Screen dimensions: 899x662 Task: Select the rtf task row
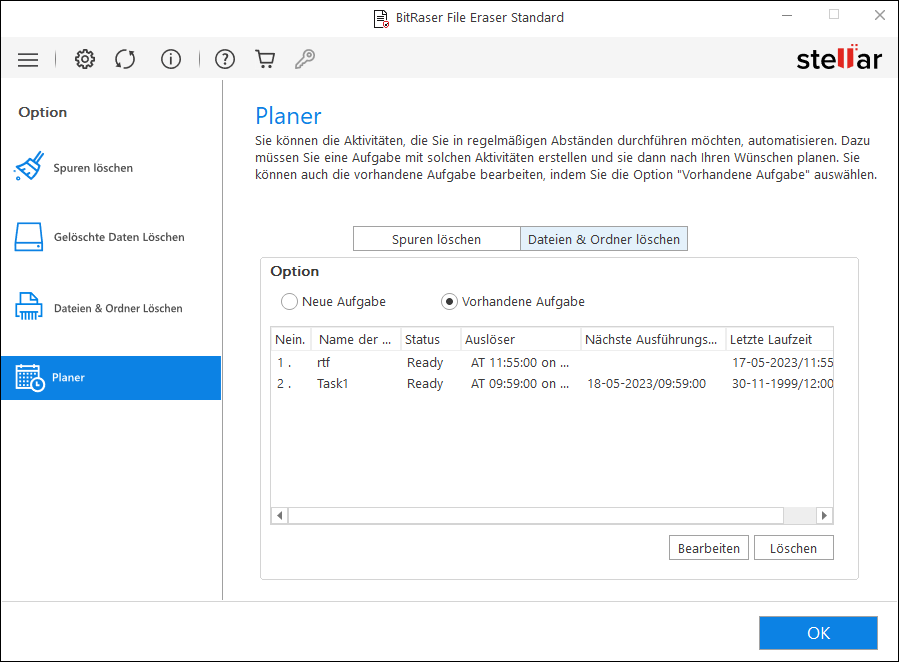point(552,362)
